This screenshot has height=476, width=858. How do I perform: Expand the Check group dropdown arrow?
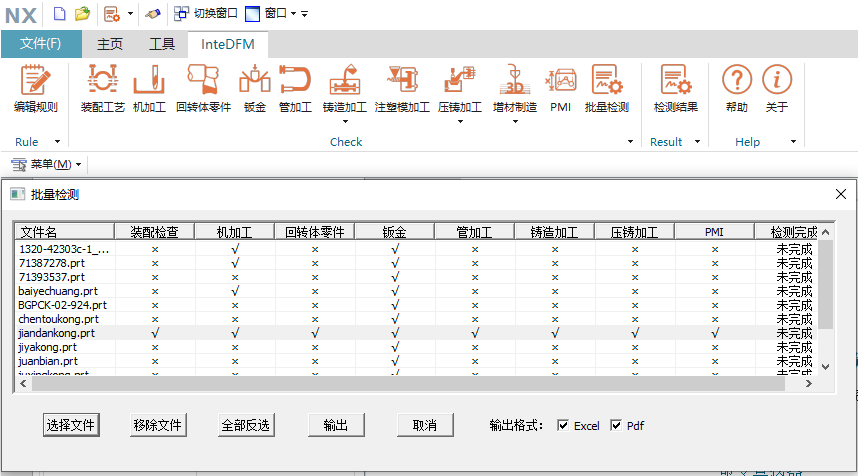click(x=630, y=142)
